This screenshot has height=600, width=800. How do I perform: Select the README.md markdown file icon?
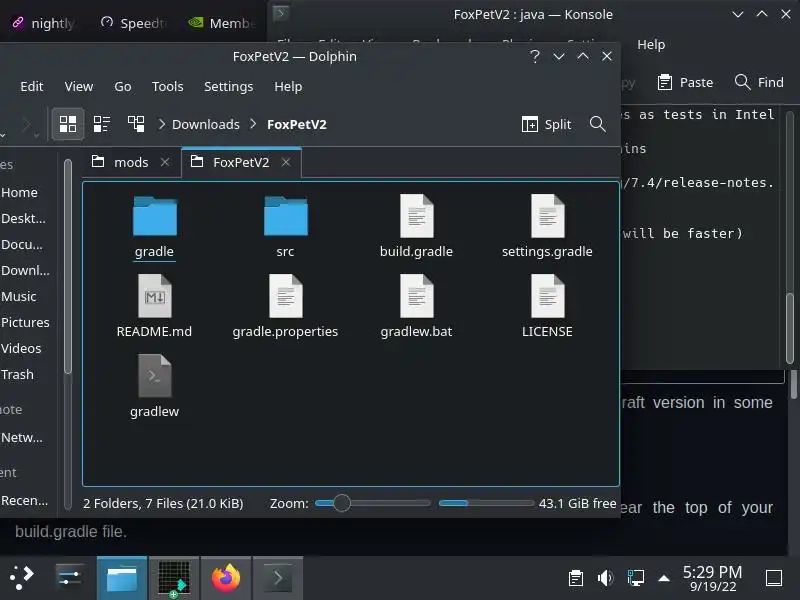click(155, 295)
